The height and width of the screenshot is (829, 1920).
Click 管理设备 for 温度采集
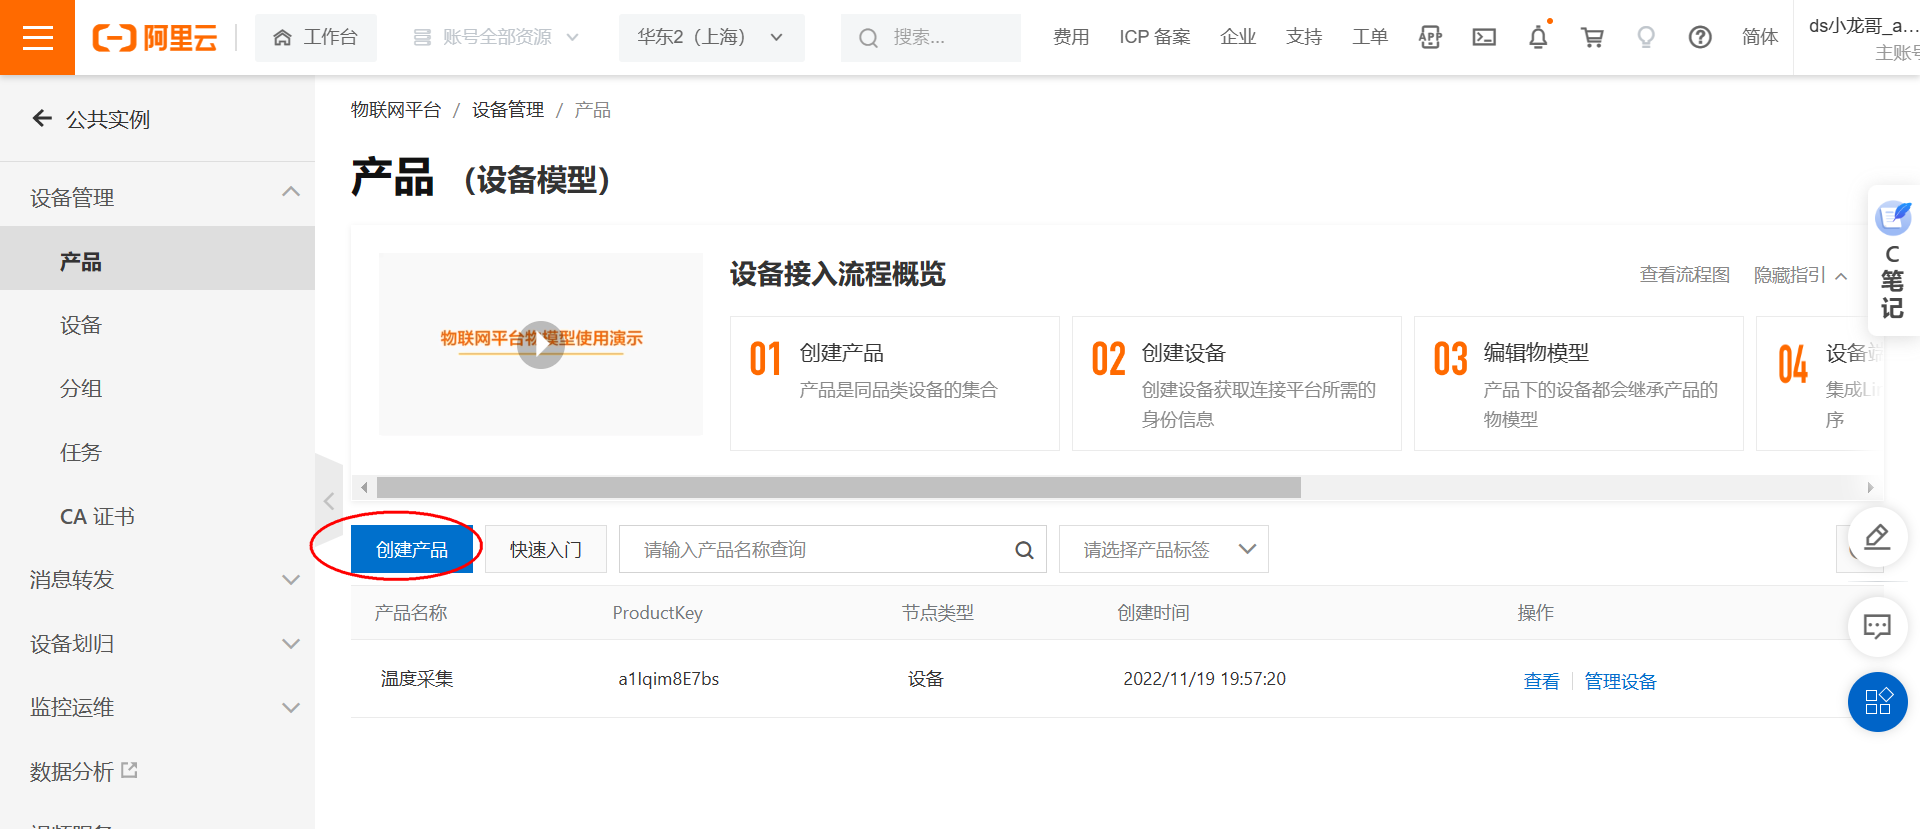[1620, 681]
